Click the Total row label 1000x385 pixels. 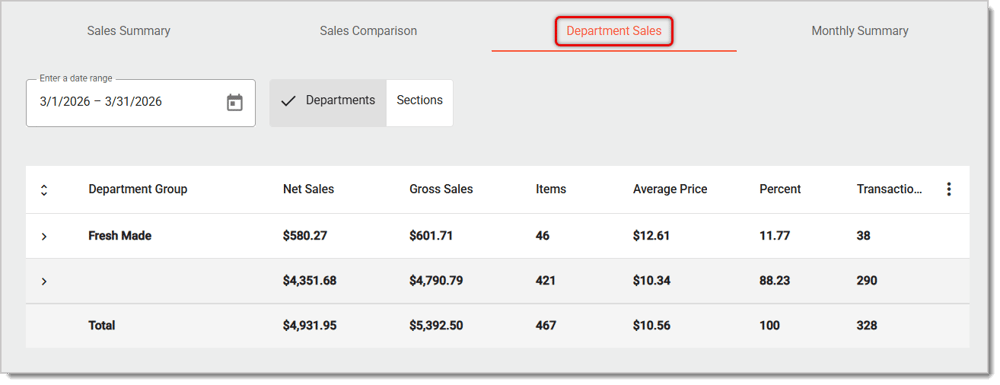(102, 326)
